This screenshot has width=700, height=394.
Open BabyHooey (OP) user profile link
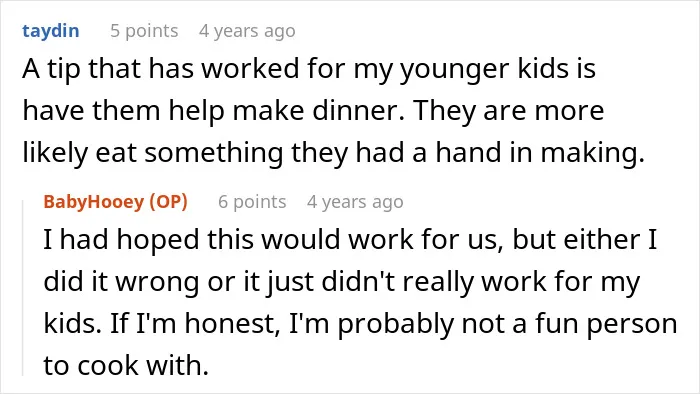(115, 202)
